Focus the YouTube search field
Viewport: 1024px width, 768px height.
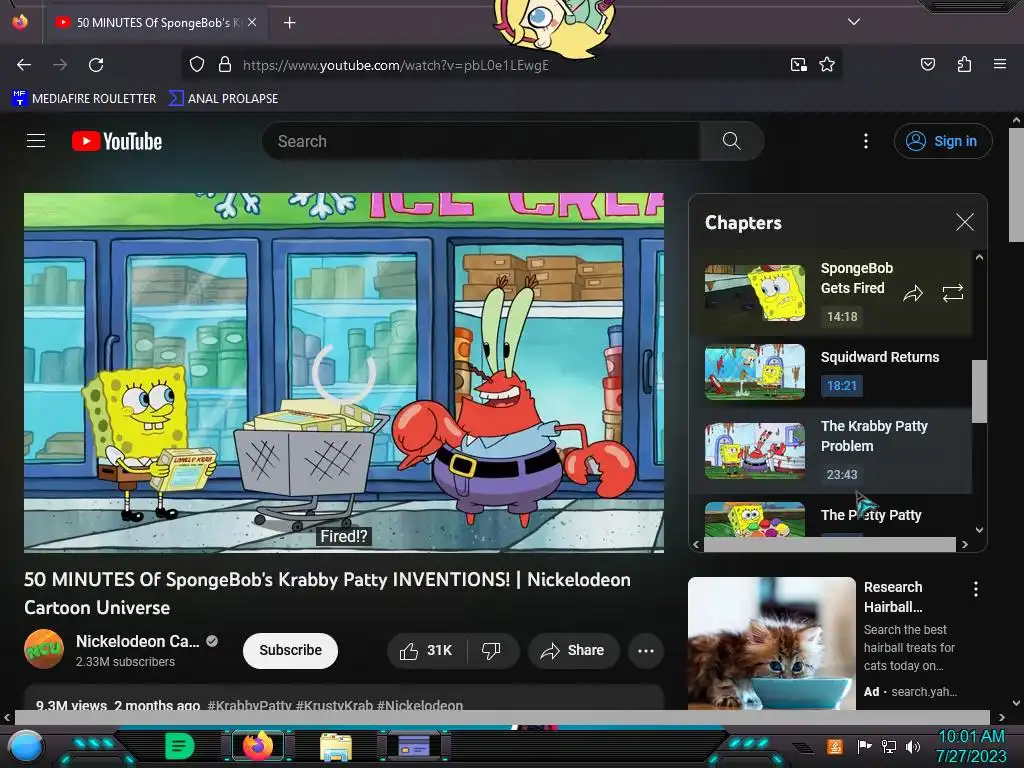click(481, 141)
